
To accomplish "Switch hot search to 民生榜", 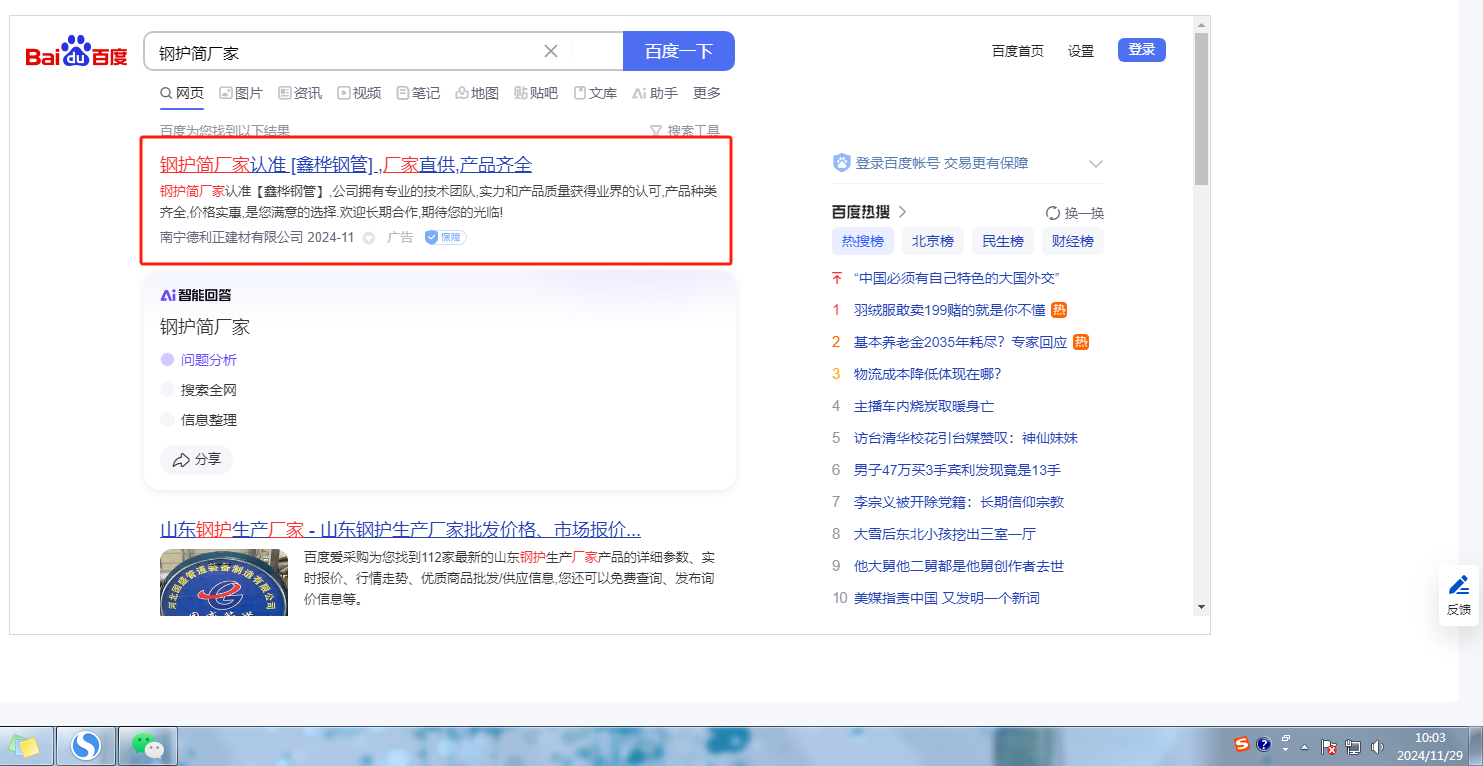I will (x=1002, y=241).
